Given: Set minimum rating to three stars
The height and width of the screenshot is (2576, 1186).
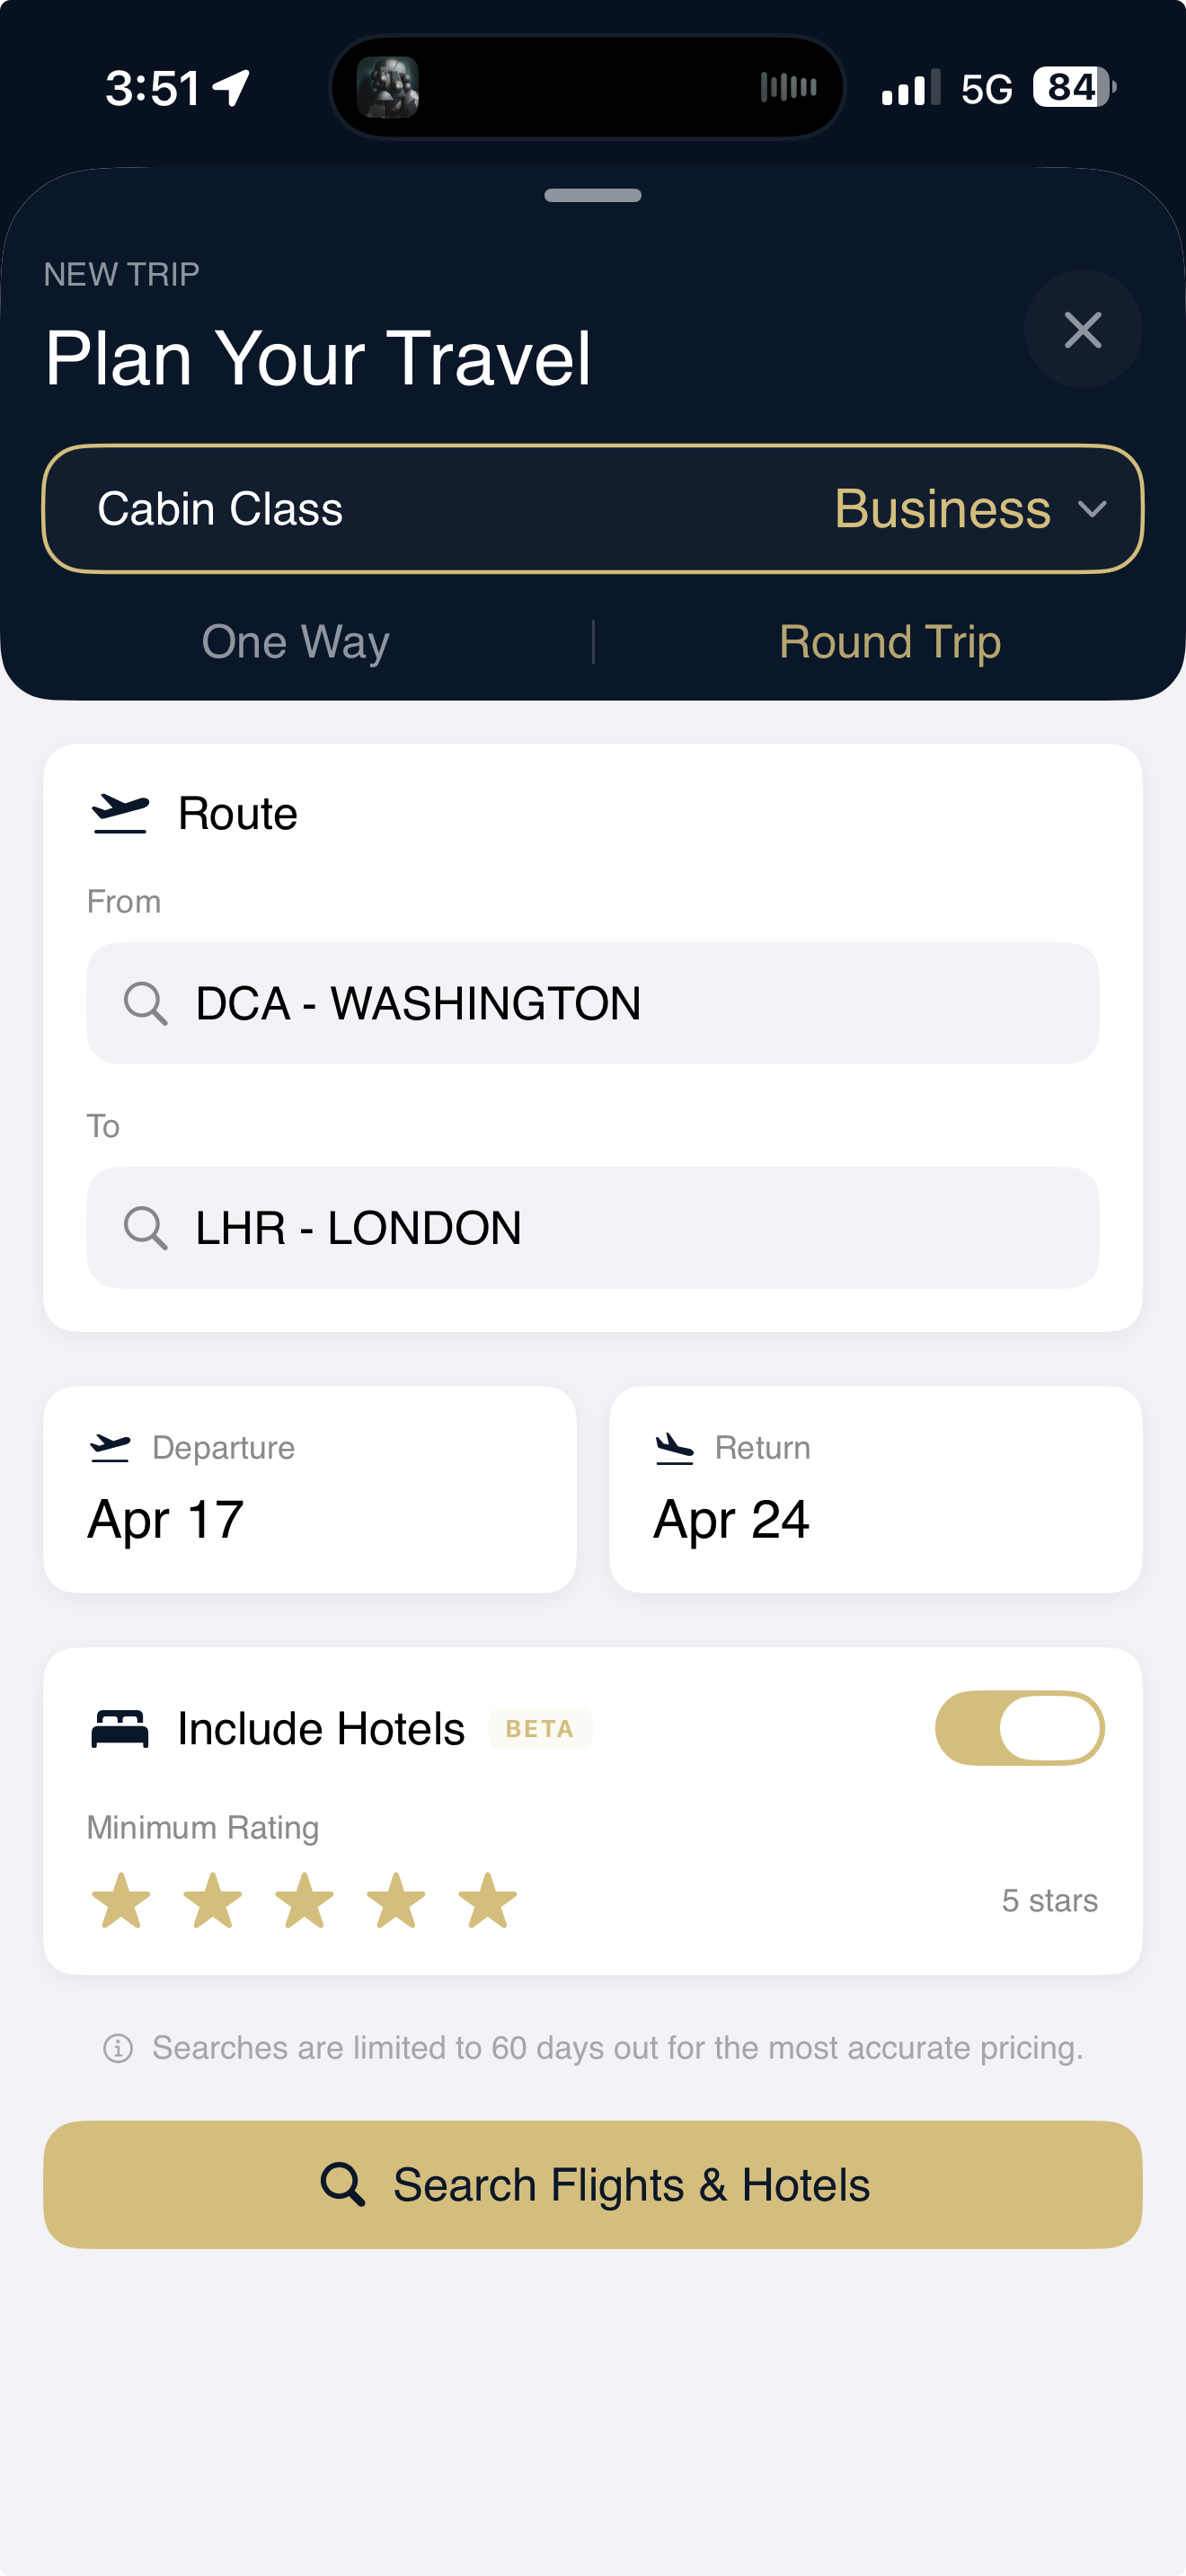Looking at the screenshot, I should pyautogui.click(x=304, y=1900).
